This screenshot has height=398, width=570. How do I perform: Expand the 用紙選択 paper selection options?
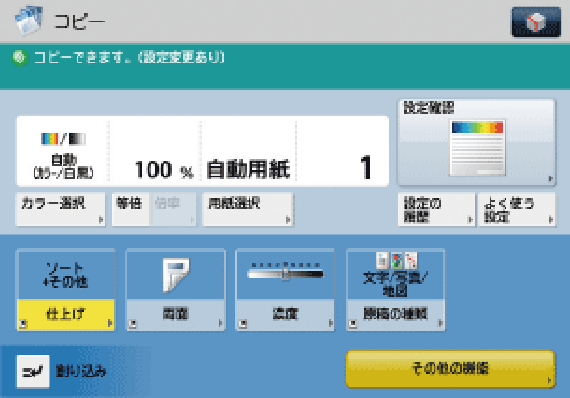coord(248,209)
